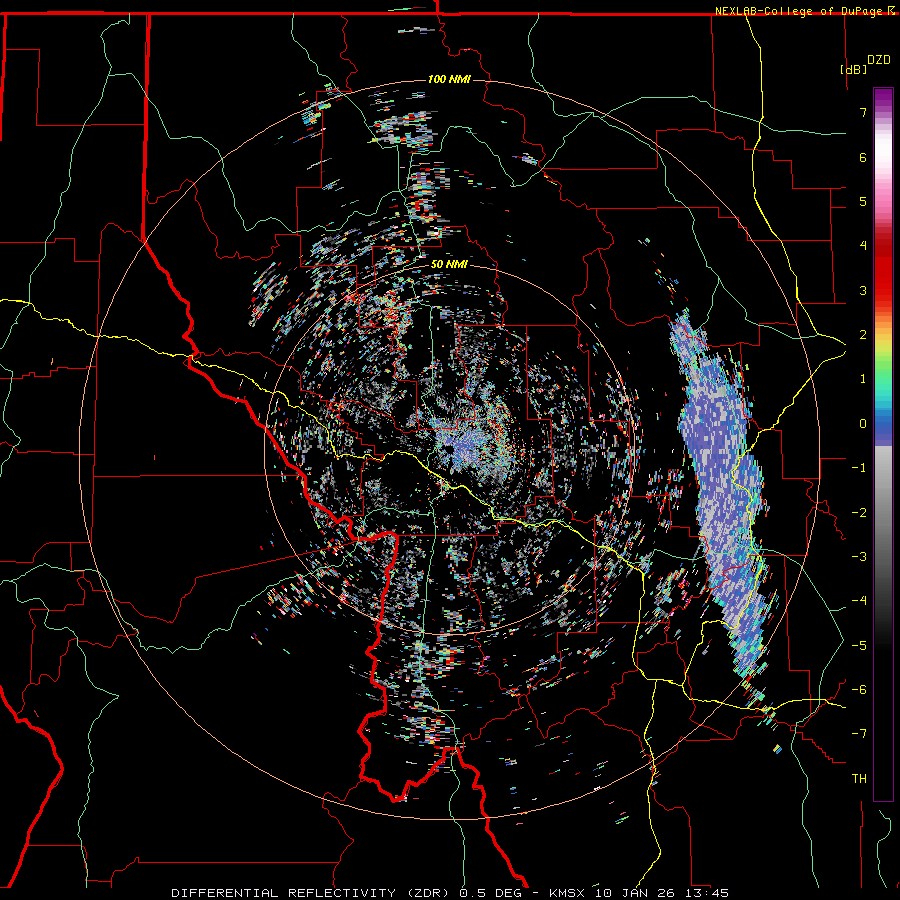
Task: Click the 100 NMI range ring label
Action: (x=449, y=79)
